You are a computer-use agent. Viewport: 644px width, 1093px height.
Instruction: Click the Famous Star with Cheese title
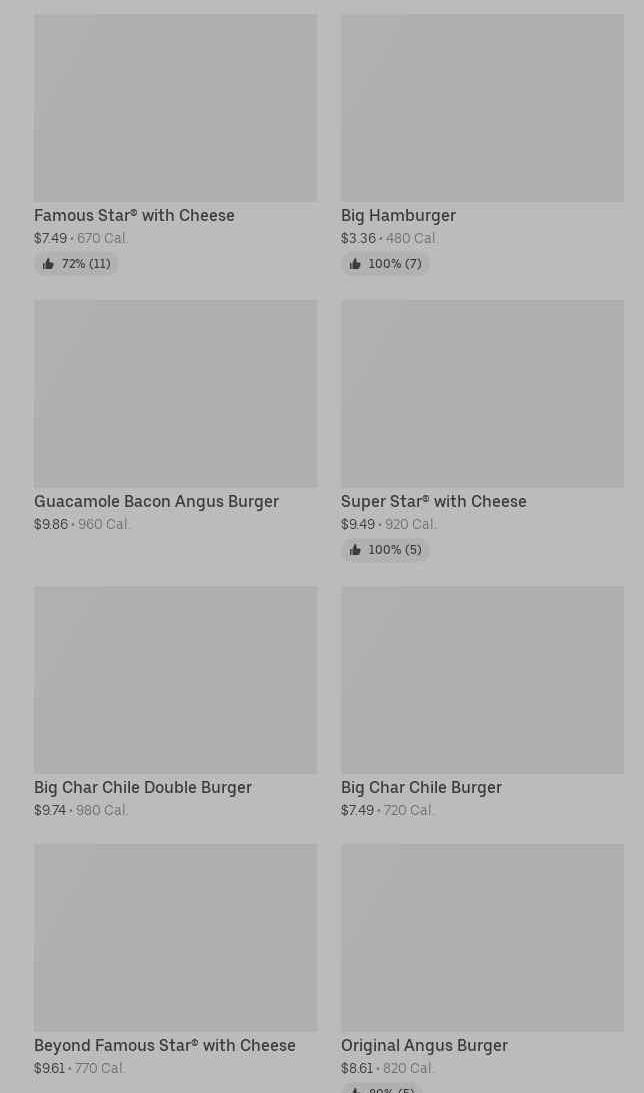tap(134, 215)
